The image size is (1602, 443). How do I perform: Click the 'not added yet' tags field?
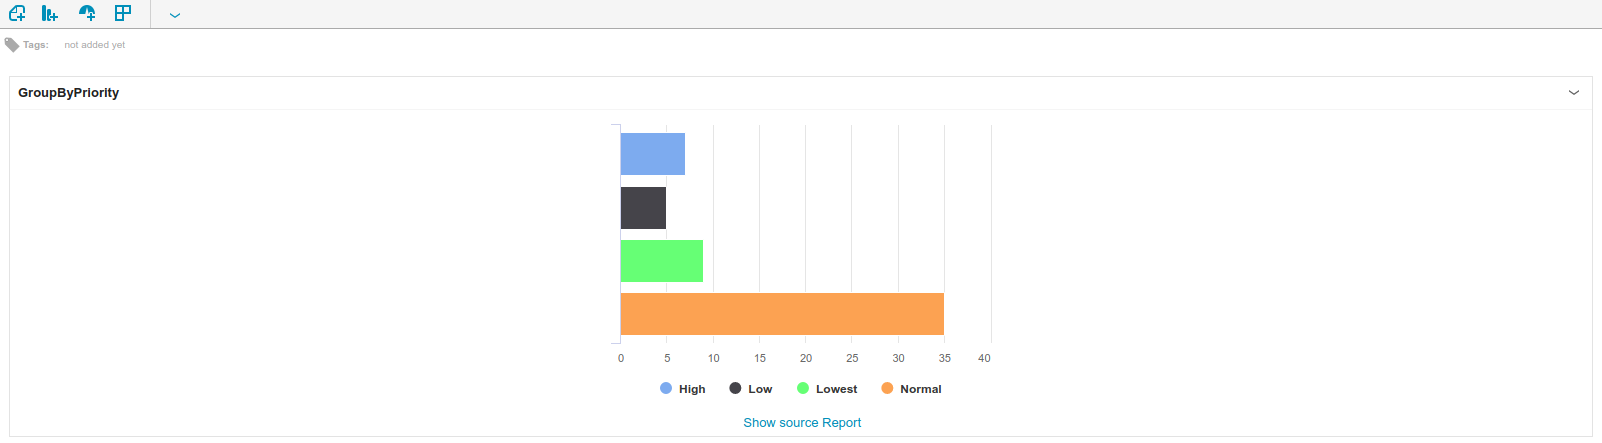coord(95,45)
